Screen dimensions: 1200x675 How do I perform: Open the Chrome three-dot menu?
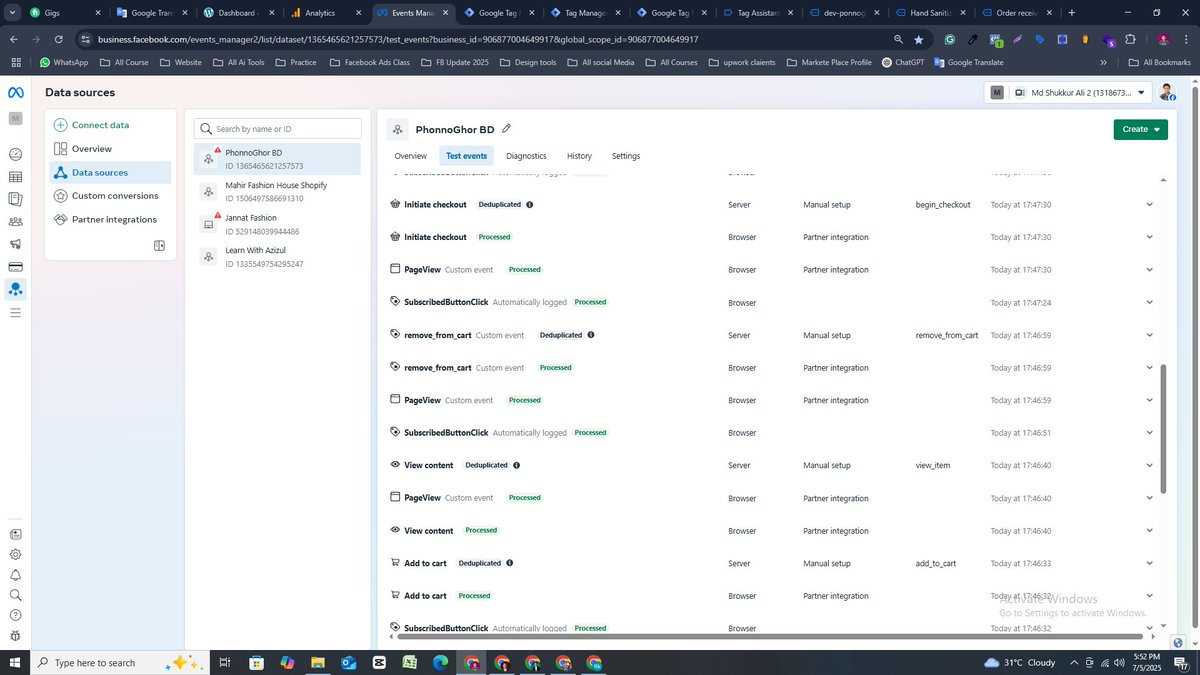(x=1186, y=39)
